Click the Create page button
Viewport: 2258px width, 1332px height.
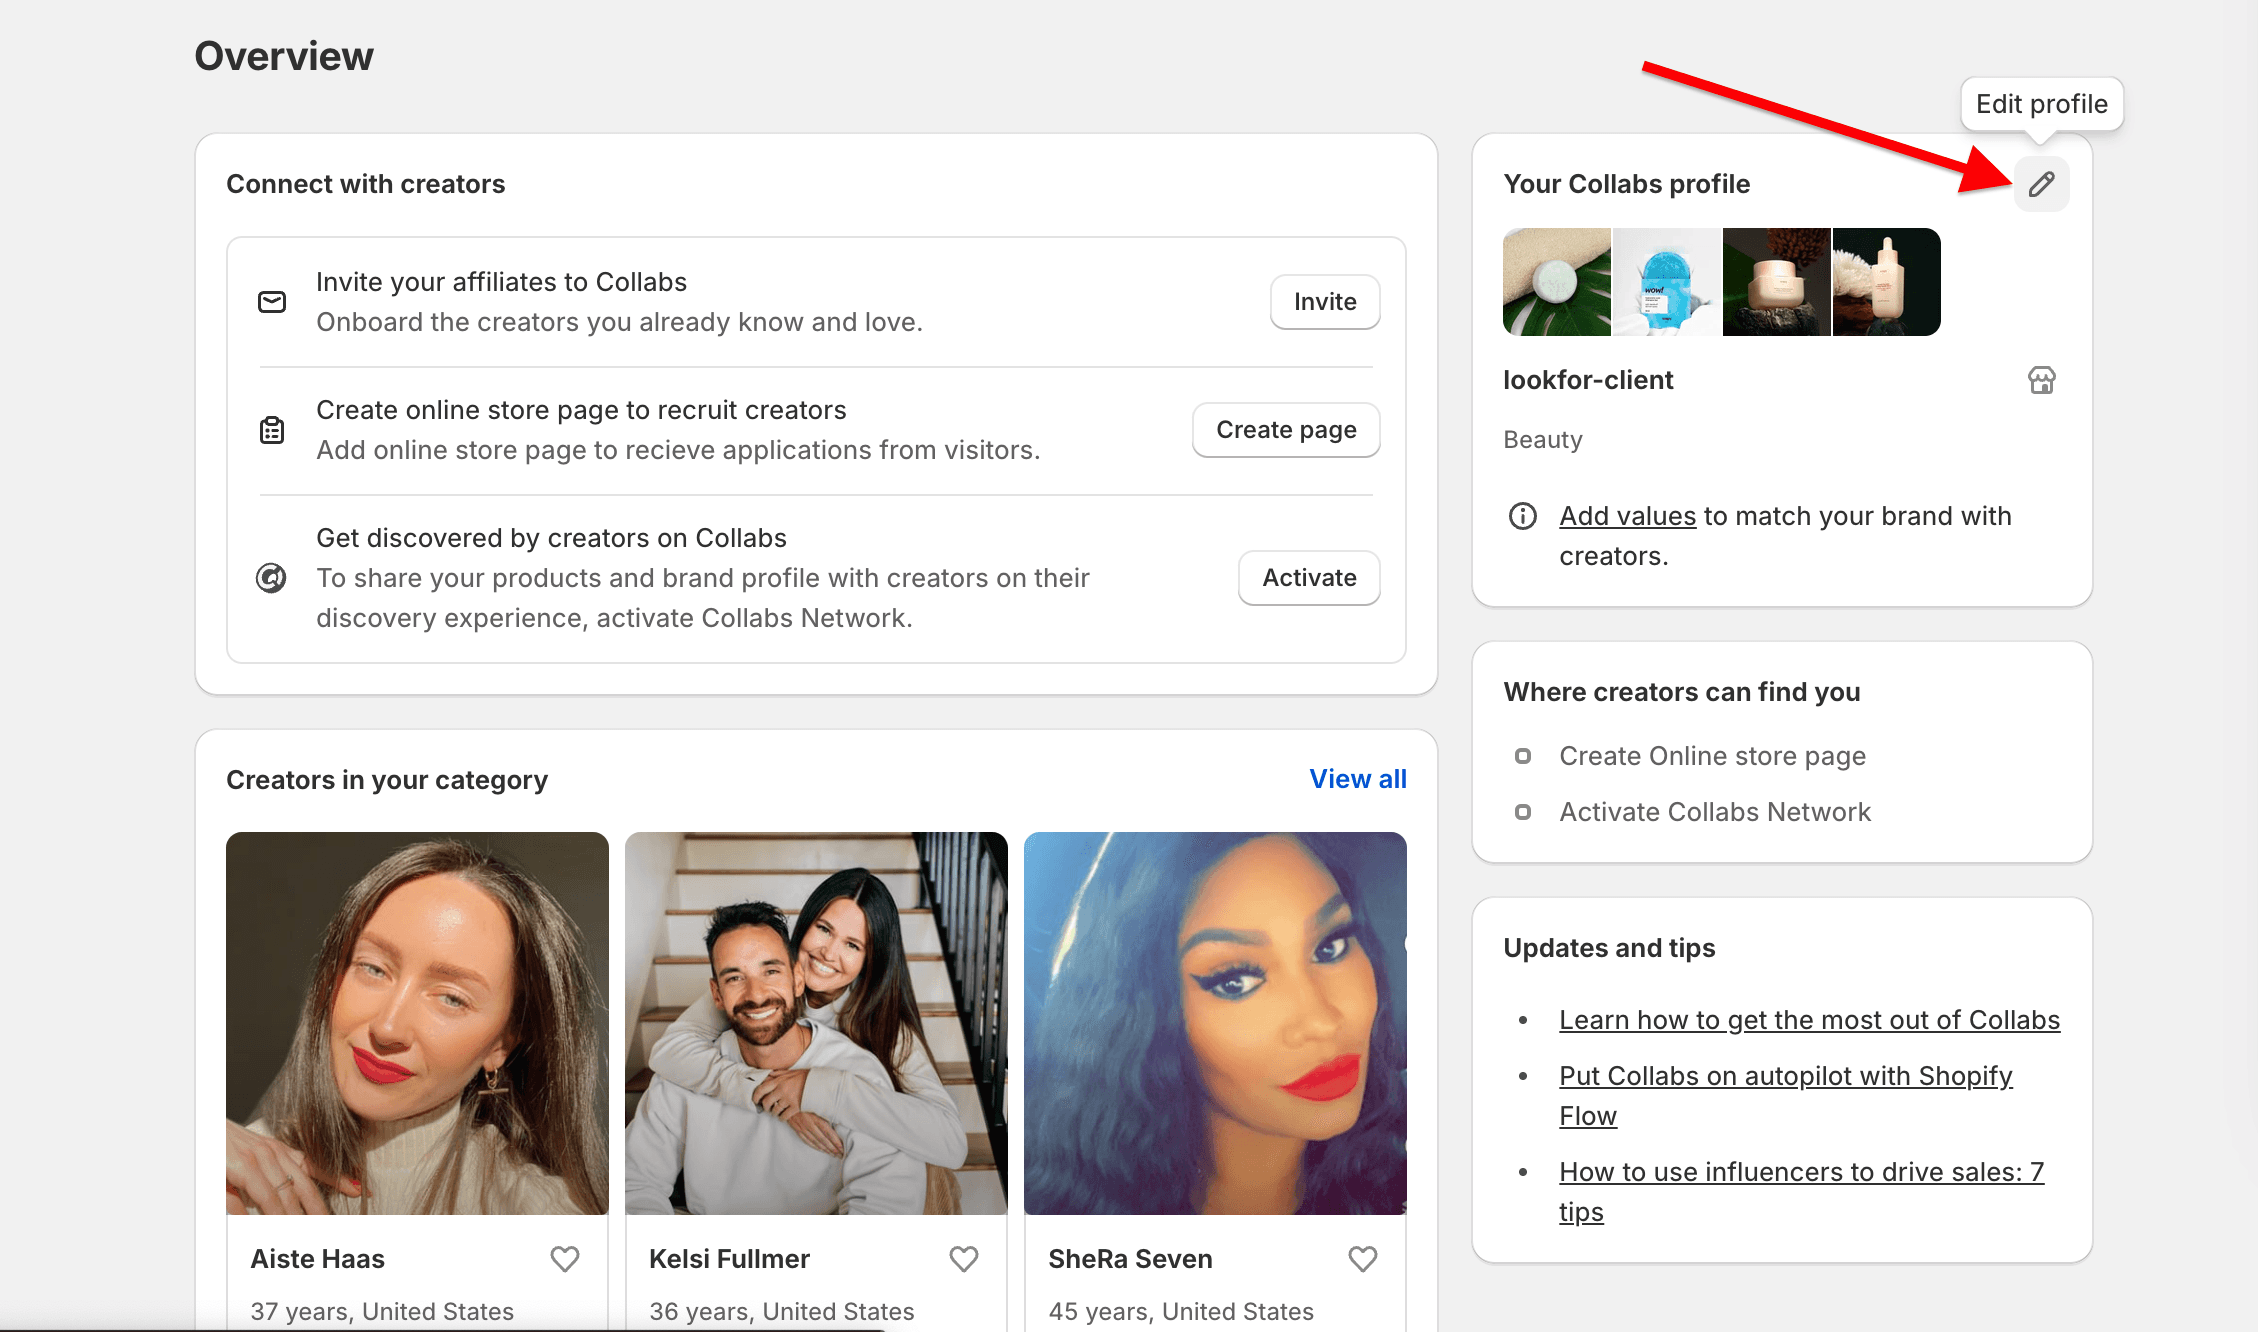click(x=1286, y=428)
